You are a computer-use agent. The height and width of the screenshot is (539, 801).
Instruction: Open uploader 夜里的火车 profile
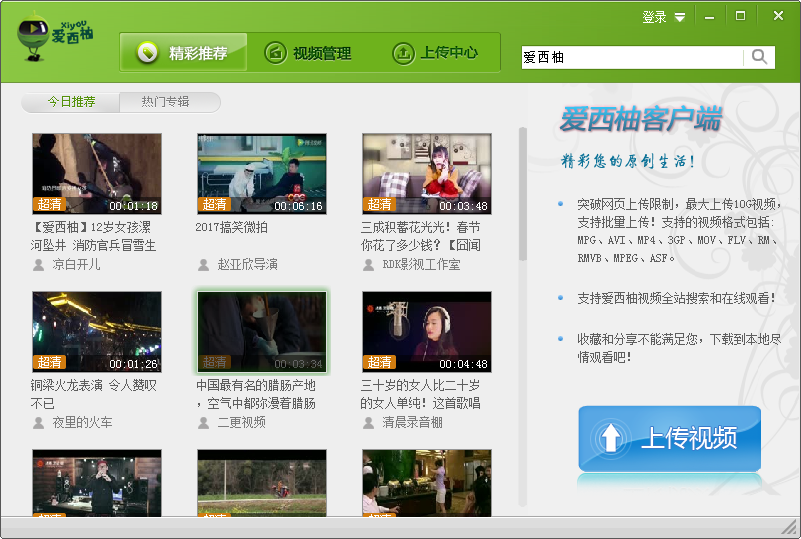pos(82,423)
